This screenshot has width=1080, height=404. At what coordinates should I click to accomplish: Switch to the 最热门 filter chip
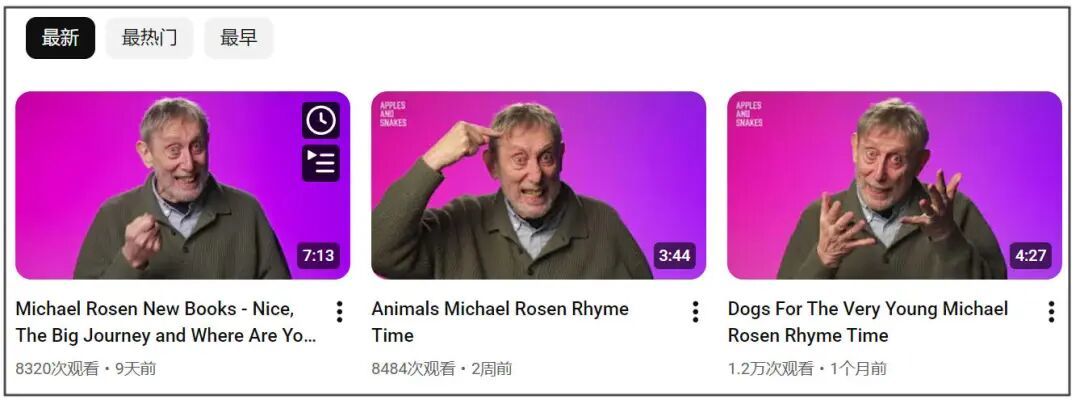[x=149, y=38]
